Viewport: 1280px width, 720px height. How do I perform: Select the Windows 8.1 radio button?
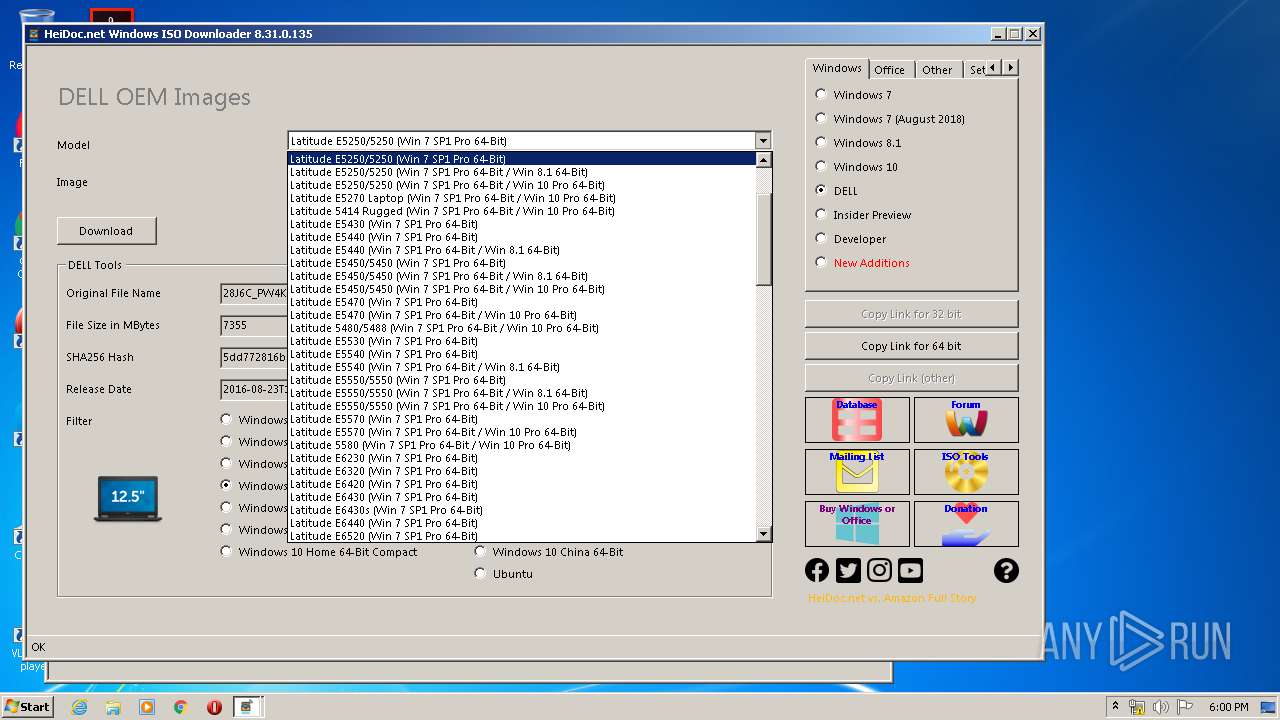click(821, 142)
